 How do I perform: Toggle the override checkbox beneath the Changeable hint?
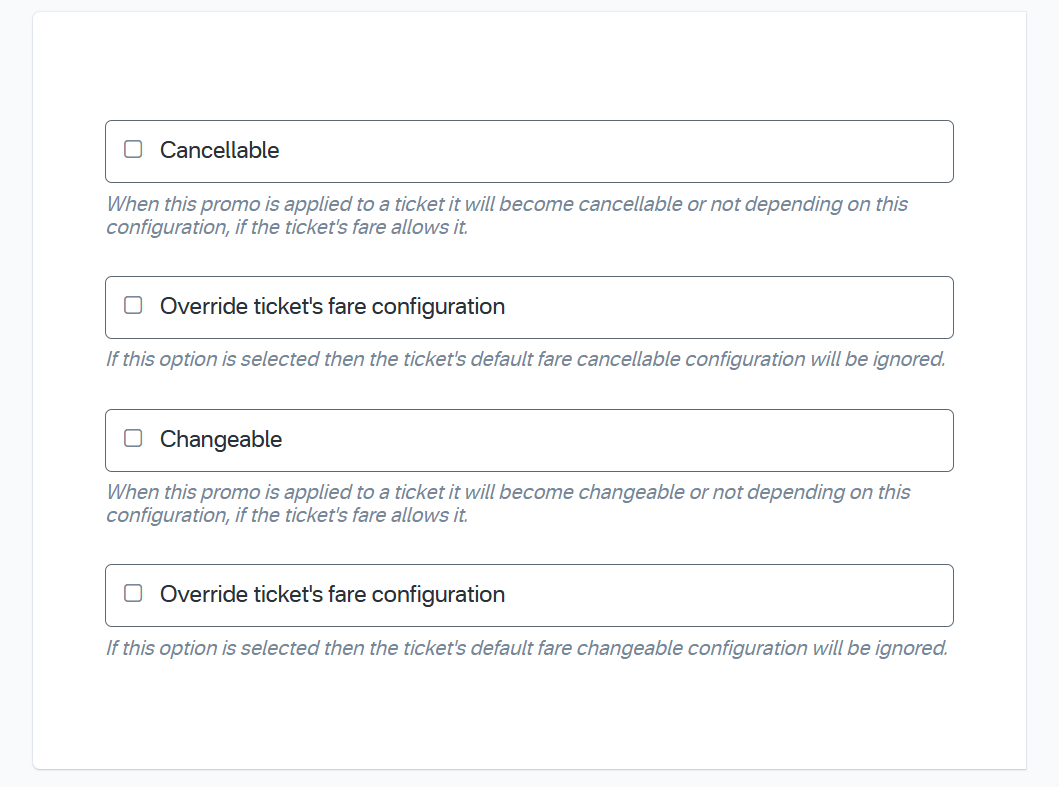click(x=133, y=594)
